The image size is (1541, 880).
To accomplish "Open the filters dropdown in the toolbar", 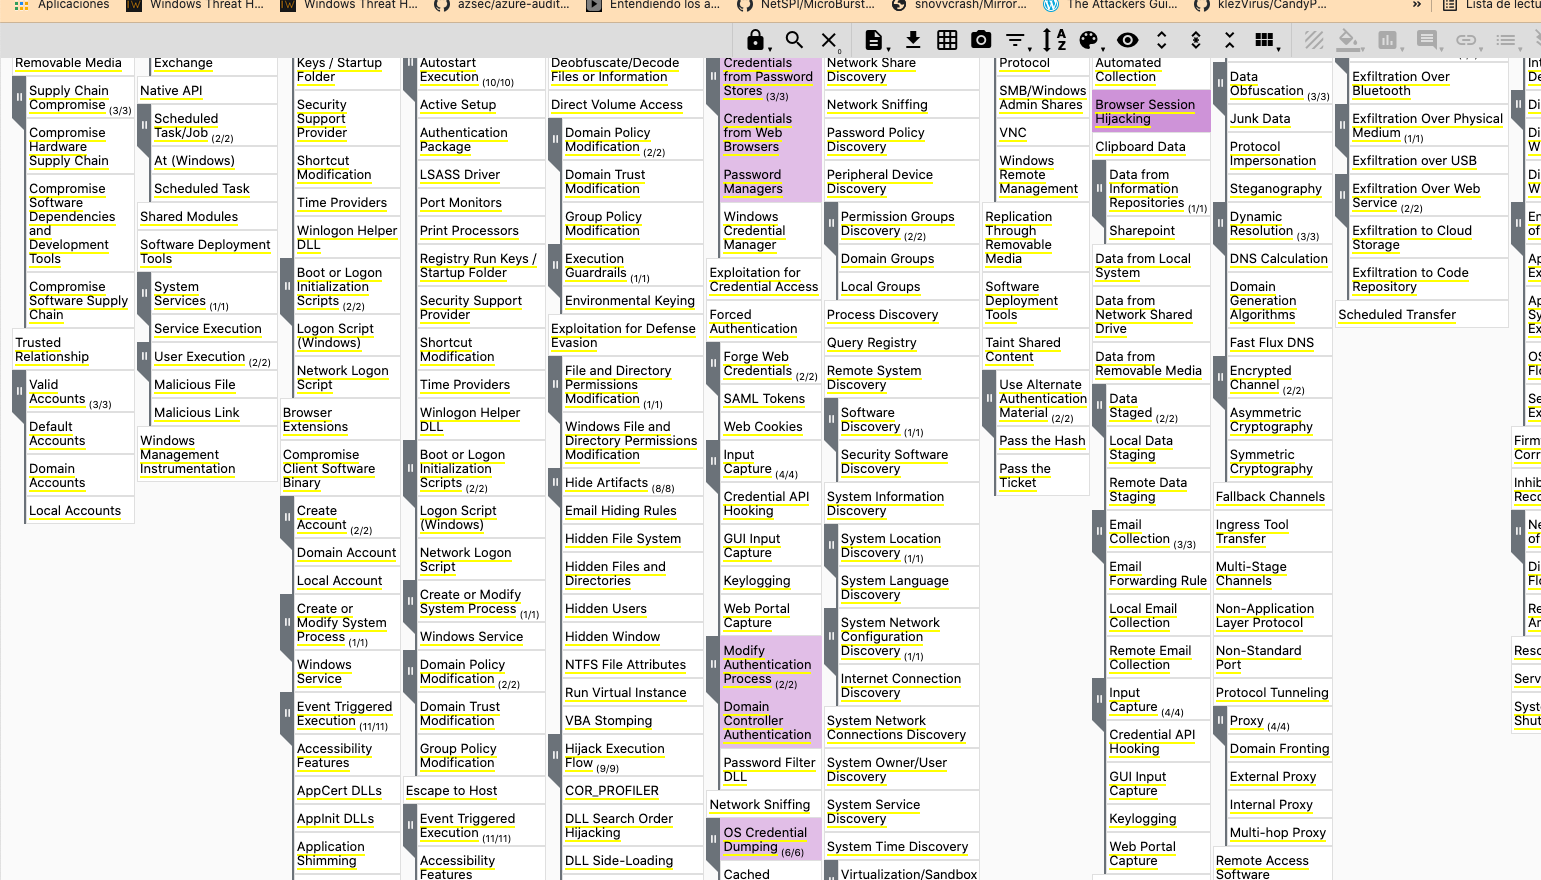I will 1016,40.
